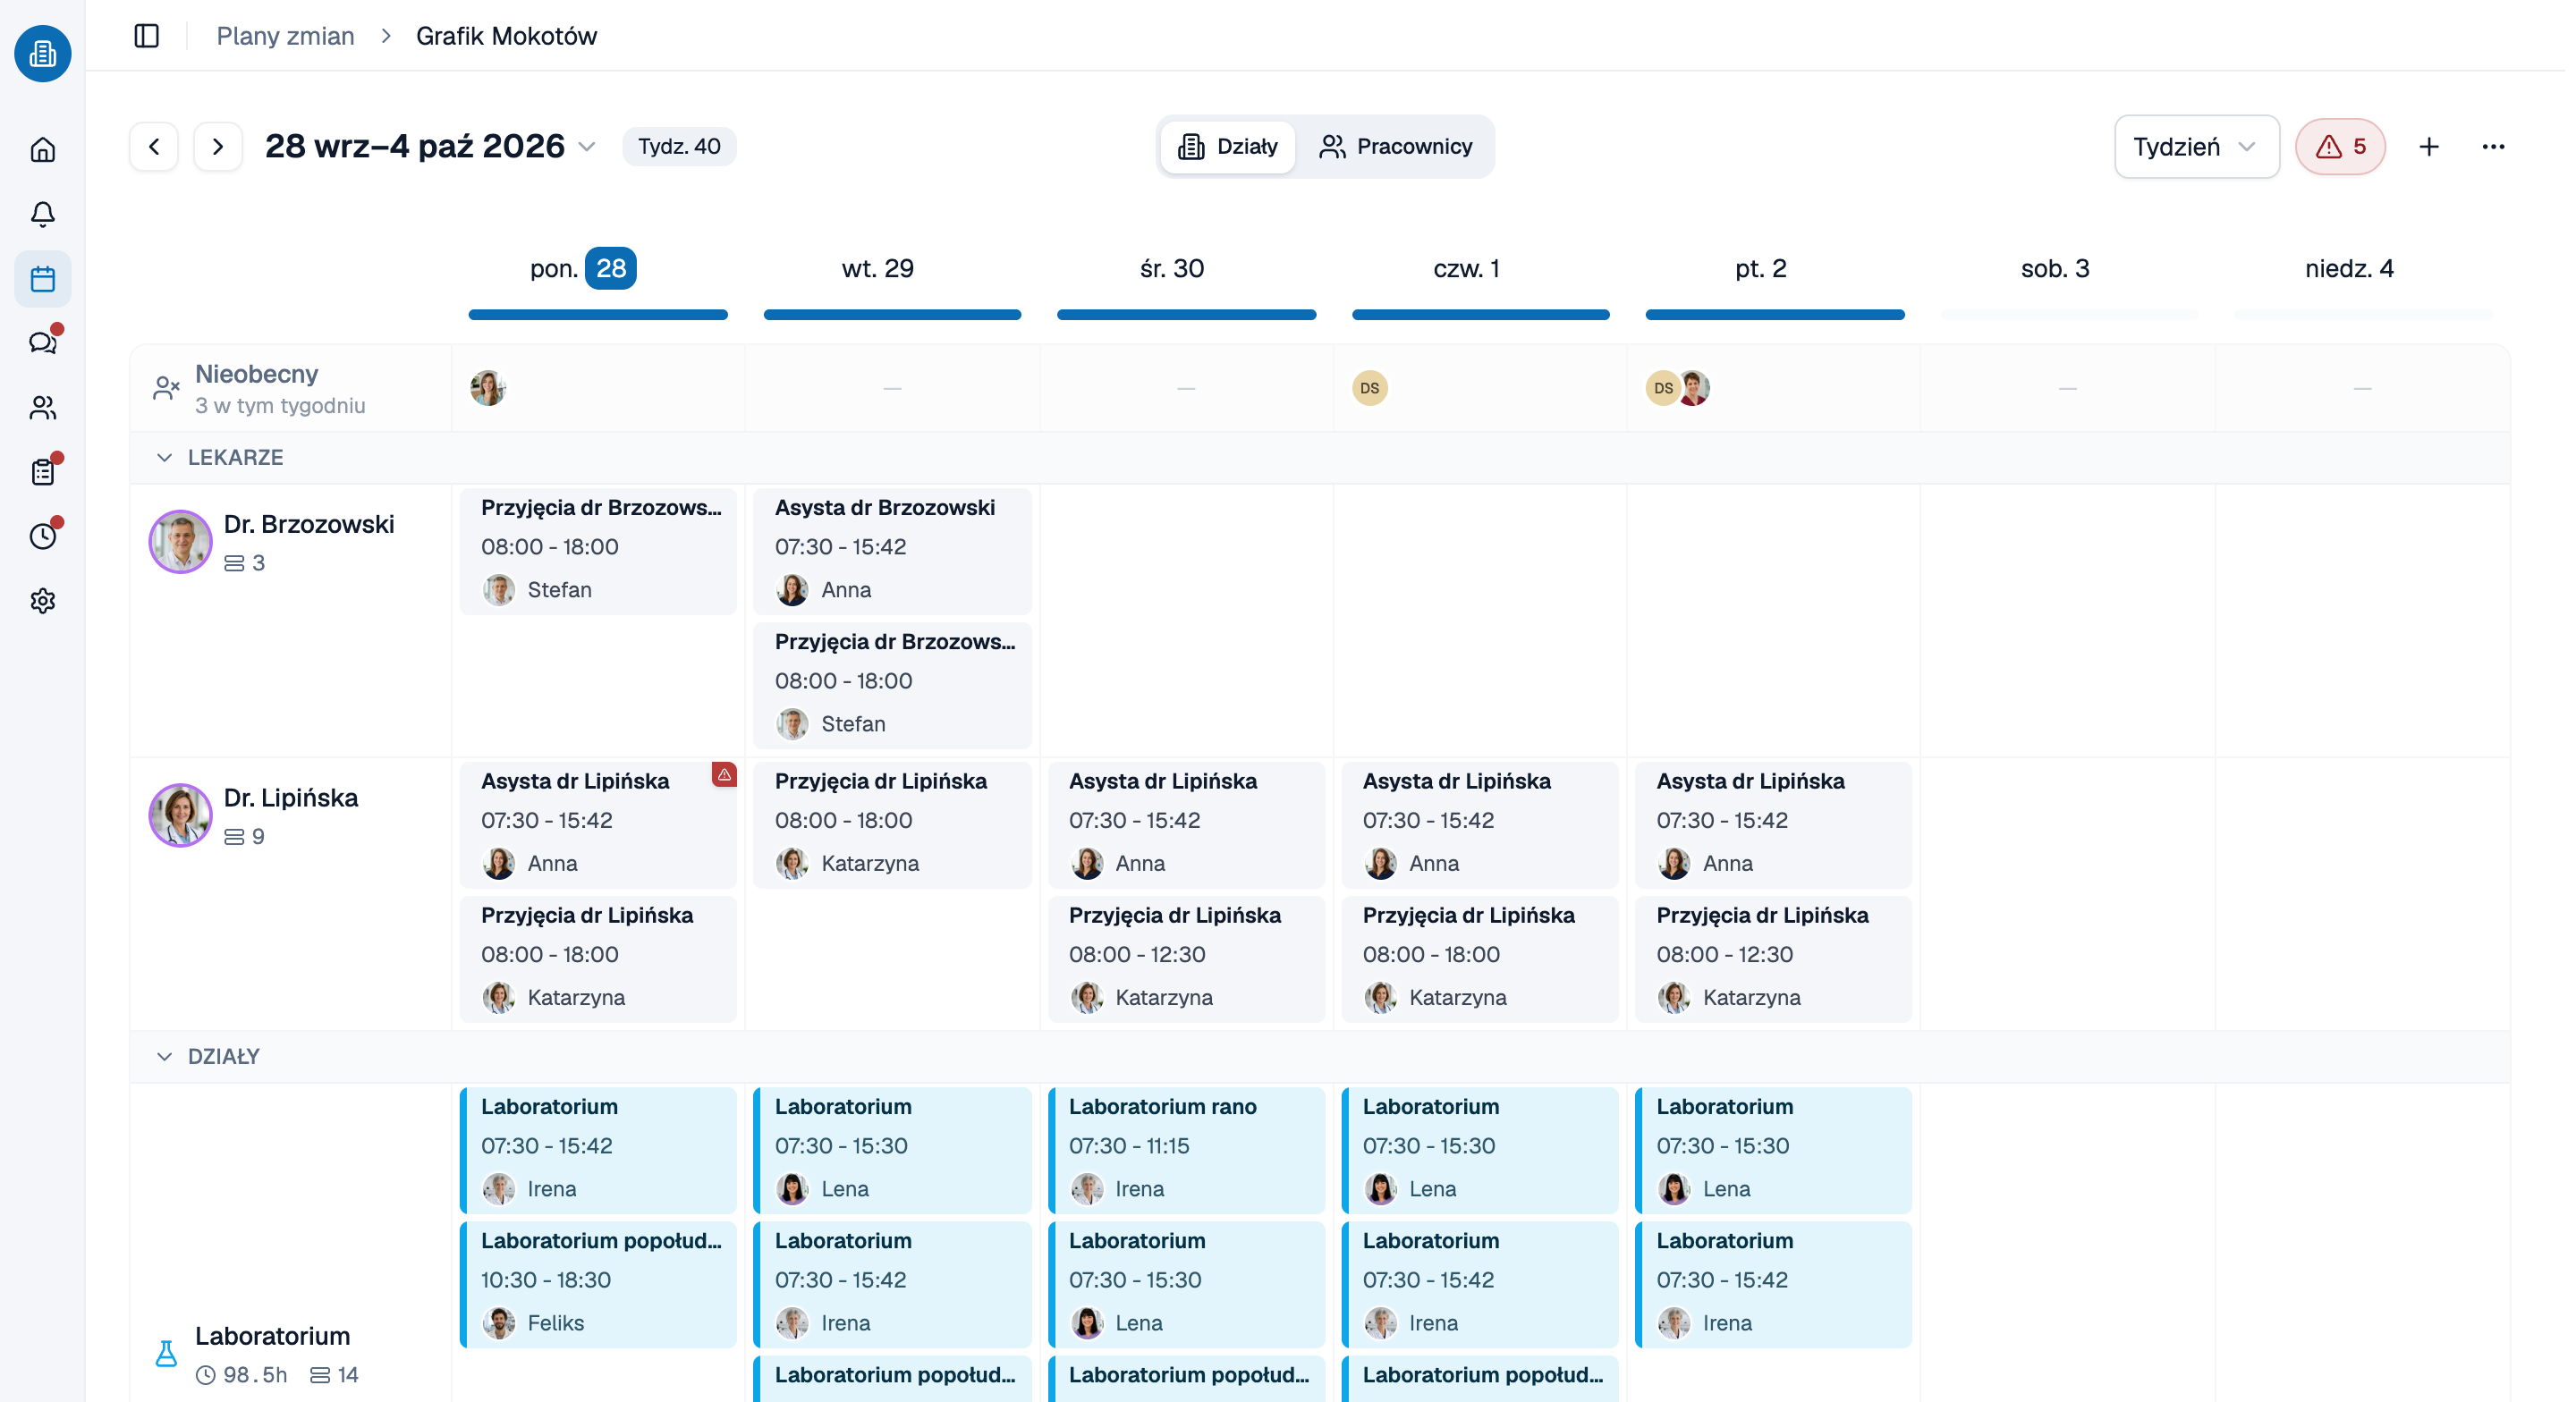Image resolution: width=2576 pixels, height=1402 pixels.
Task: Click the plus add button
Action: [x=2429, y=147]
